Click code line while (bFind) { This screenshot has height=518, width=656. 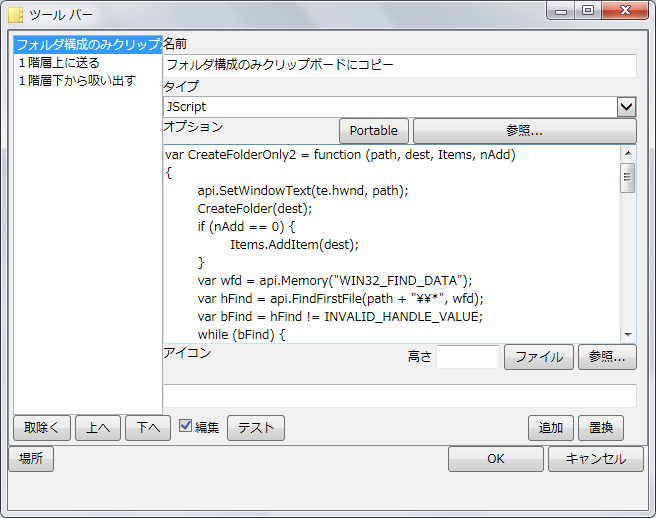[x=241, y=334]
